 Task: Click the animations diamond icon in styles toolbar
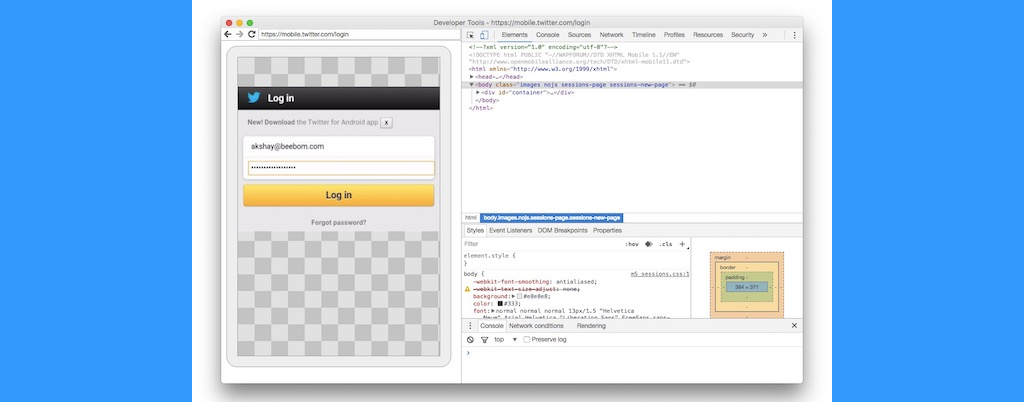pyautogui.click(x=648, y=244)
